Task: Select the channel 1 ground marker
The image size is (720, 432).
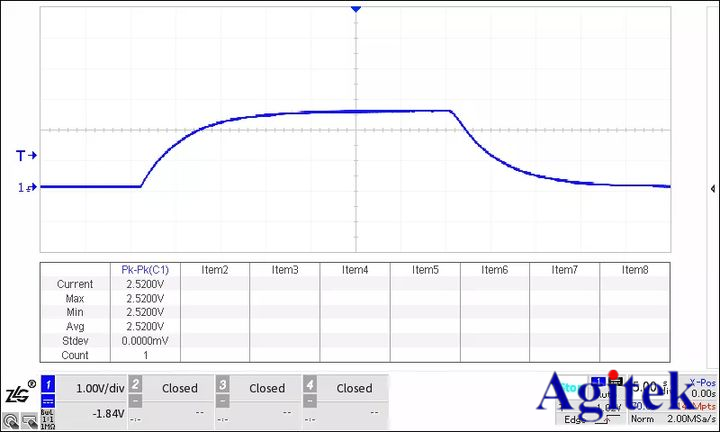Action: click(x=26, y=187)
